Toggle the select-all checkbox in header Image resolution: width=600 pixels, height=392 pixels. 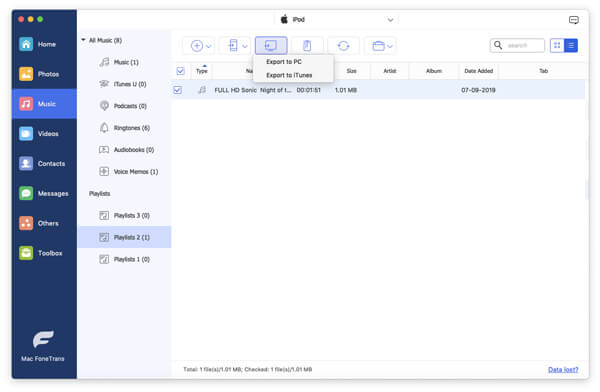[180, 71]
